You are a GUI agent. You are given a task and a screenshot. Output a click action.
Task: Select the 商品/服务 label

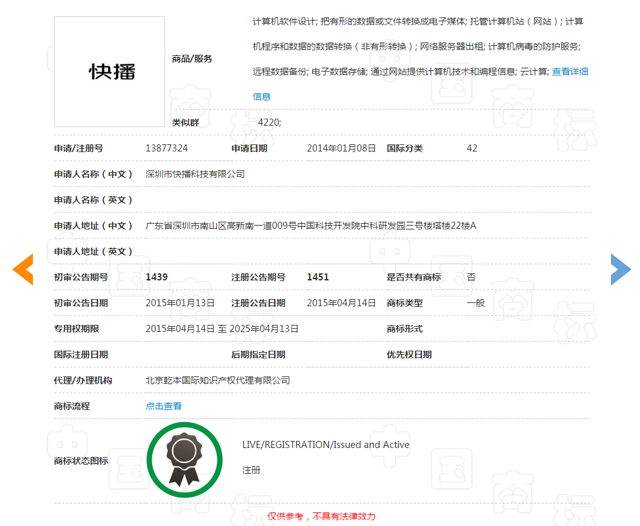point(192,59)
